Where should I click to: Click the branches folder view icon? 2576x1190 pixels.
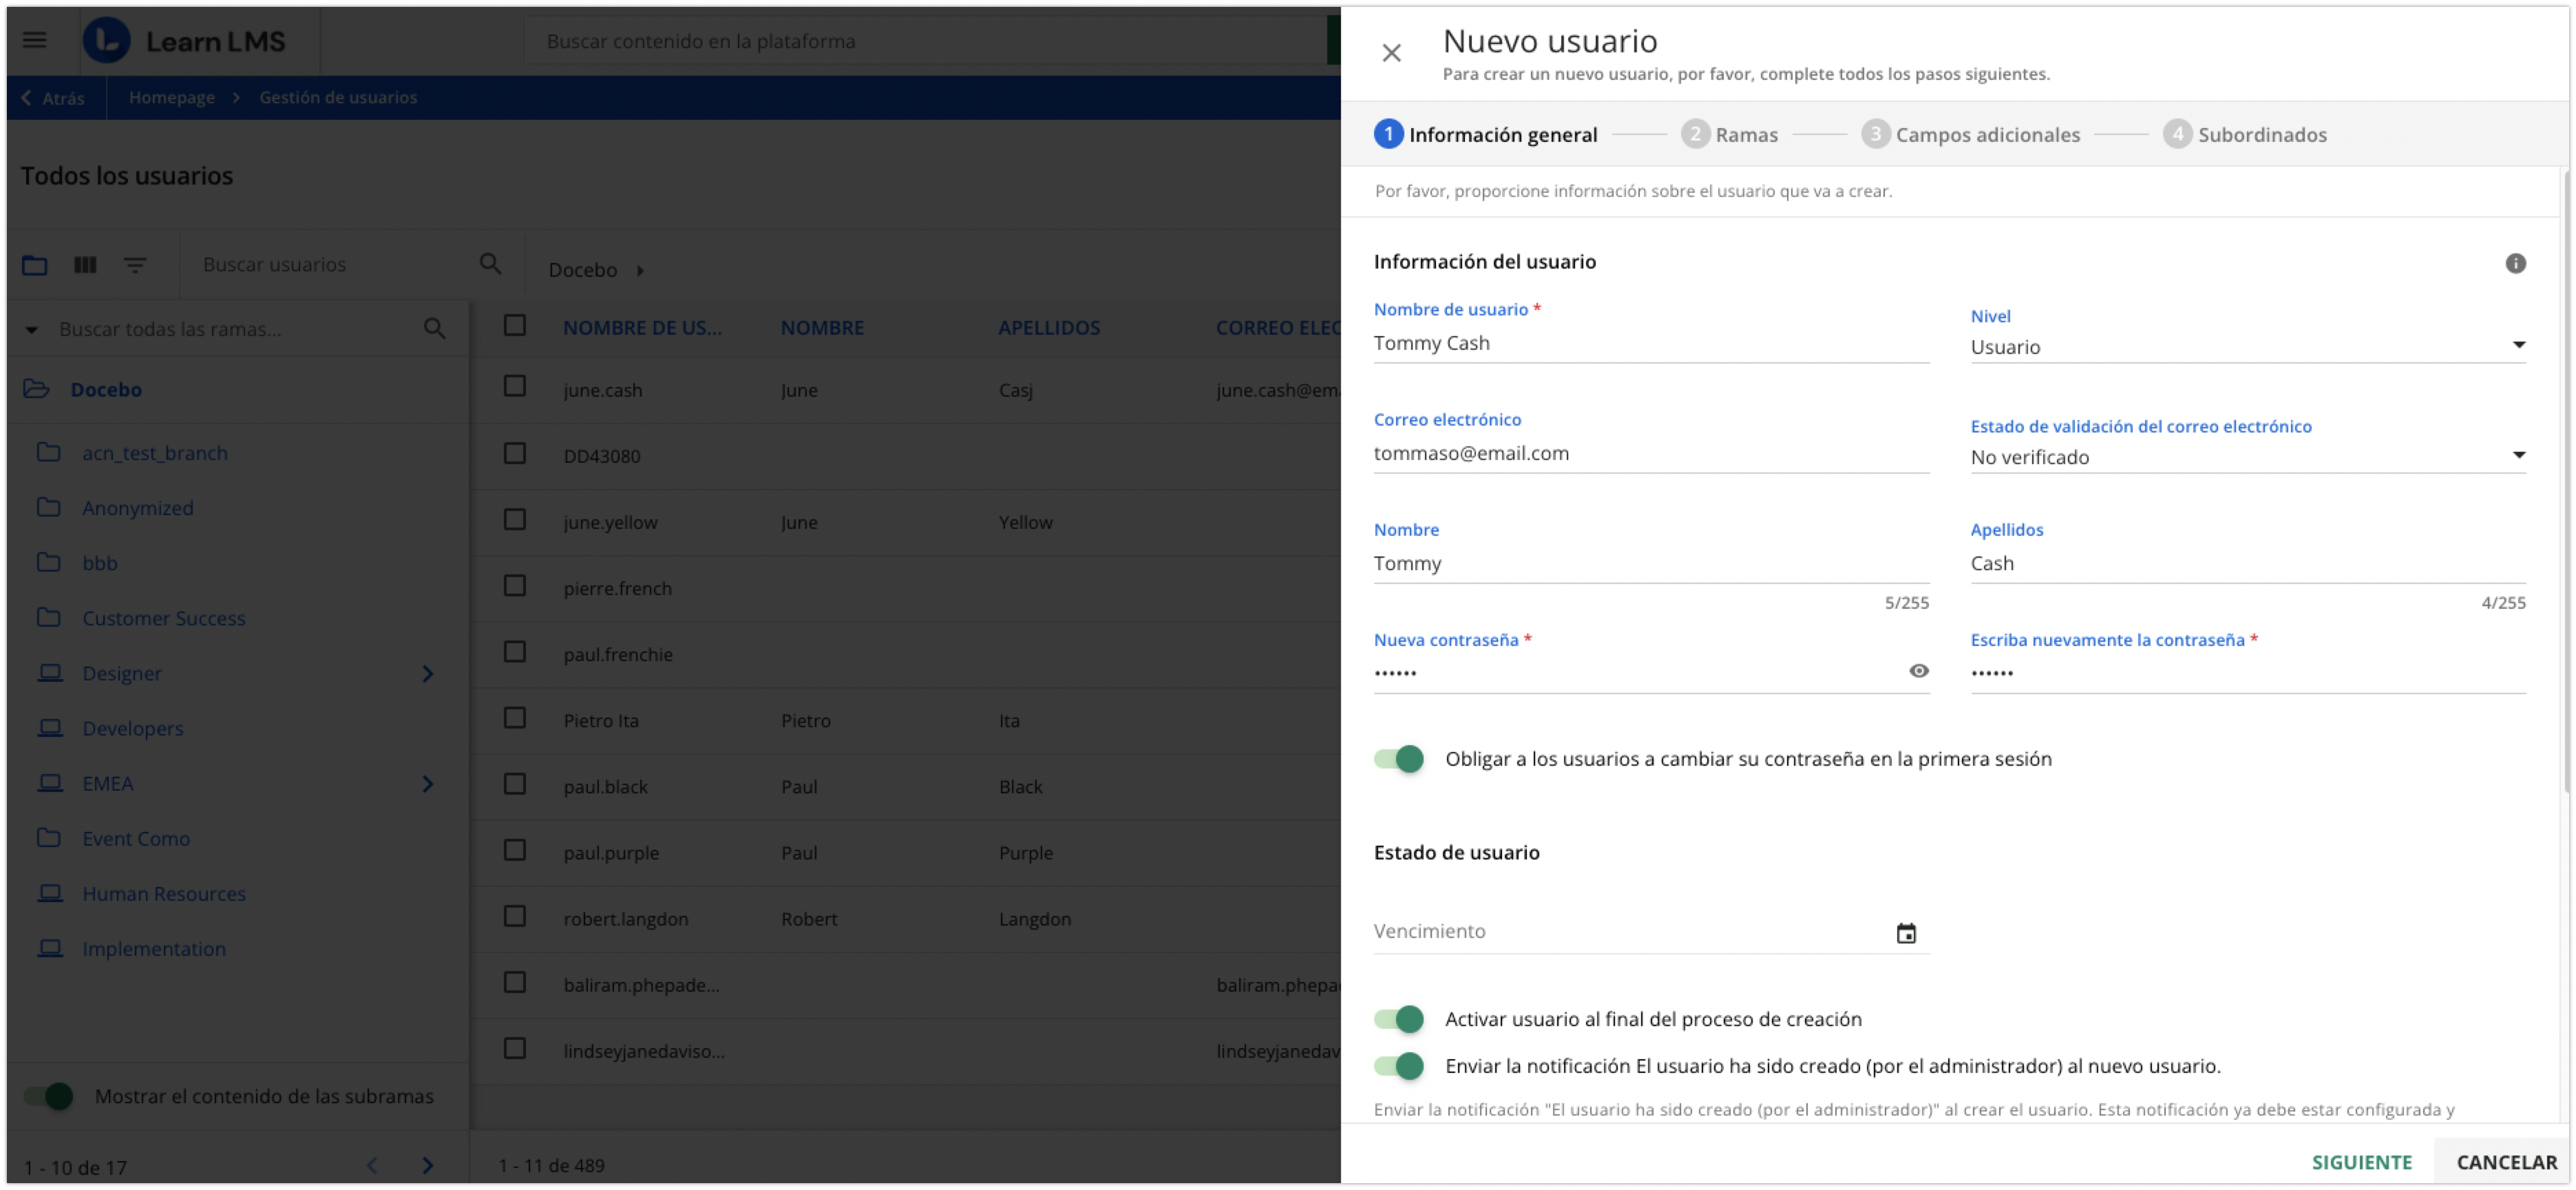[x=35, y=265]
